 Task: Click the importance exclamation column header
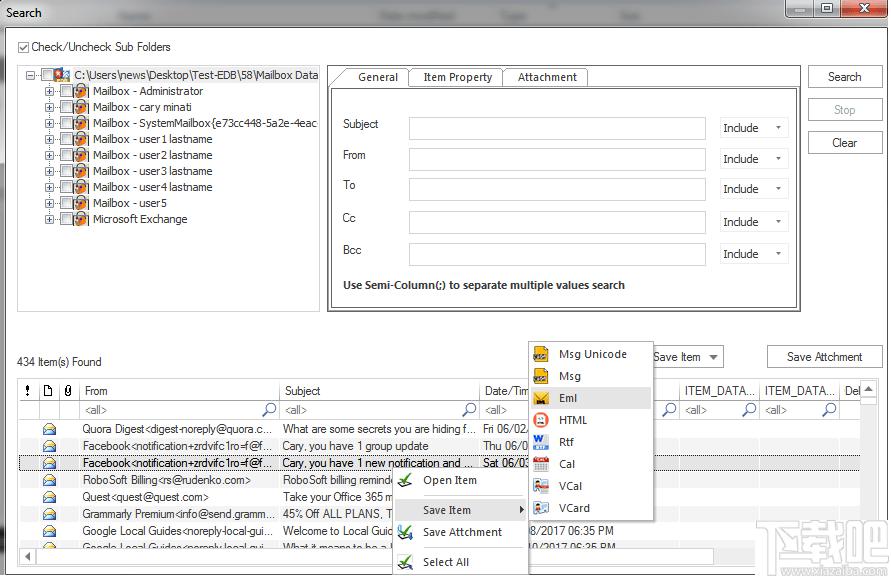coord(28,391)
